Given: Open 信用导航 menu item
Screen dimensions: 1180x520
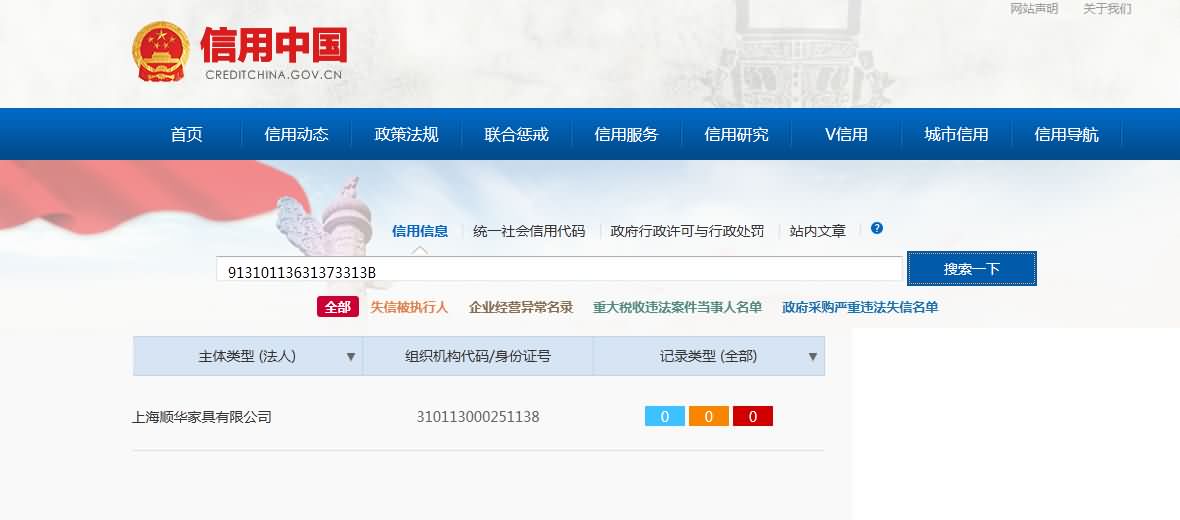Looking at the screenshot, I should pyautogui.click(x=1066, y=135).
